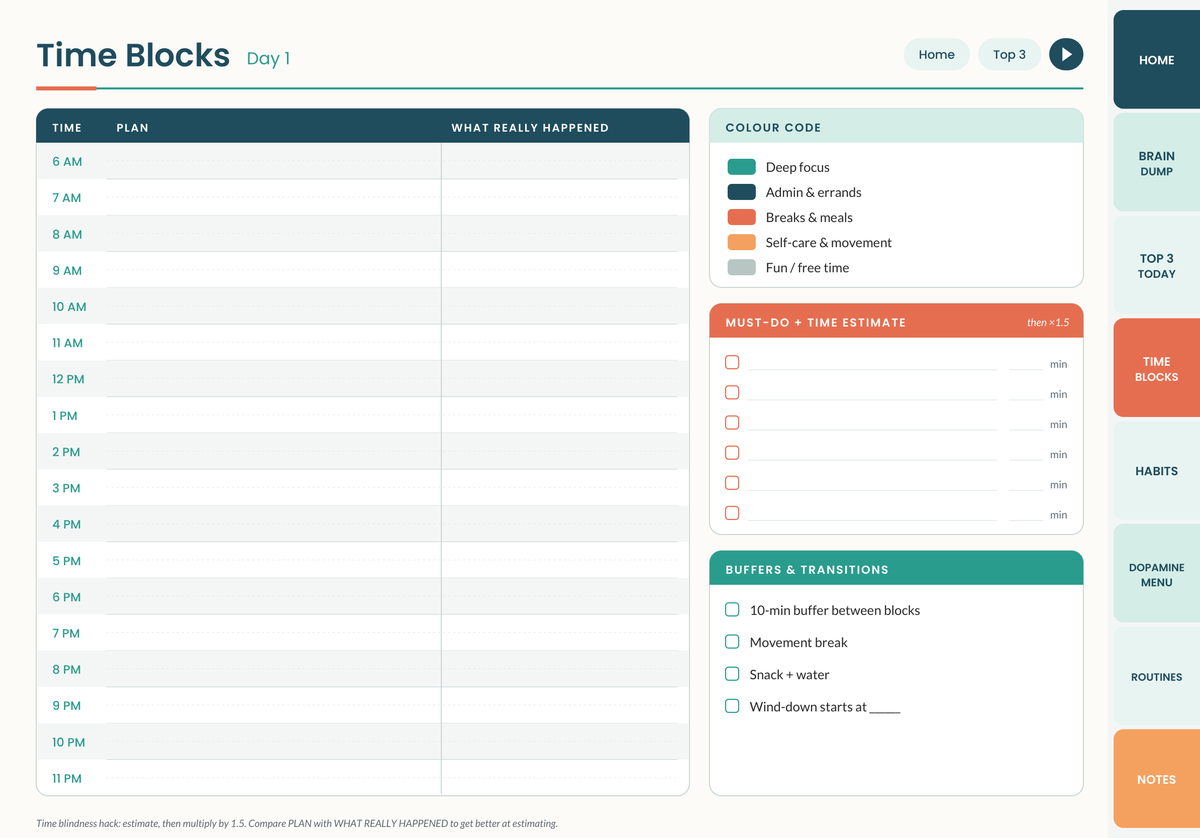Image resolution: width=1200 pixels, height=838 pixels.
Task: Click the first must-do minutes field
Action: 1026,363
